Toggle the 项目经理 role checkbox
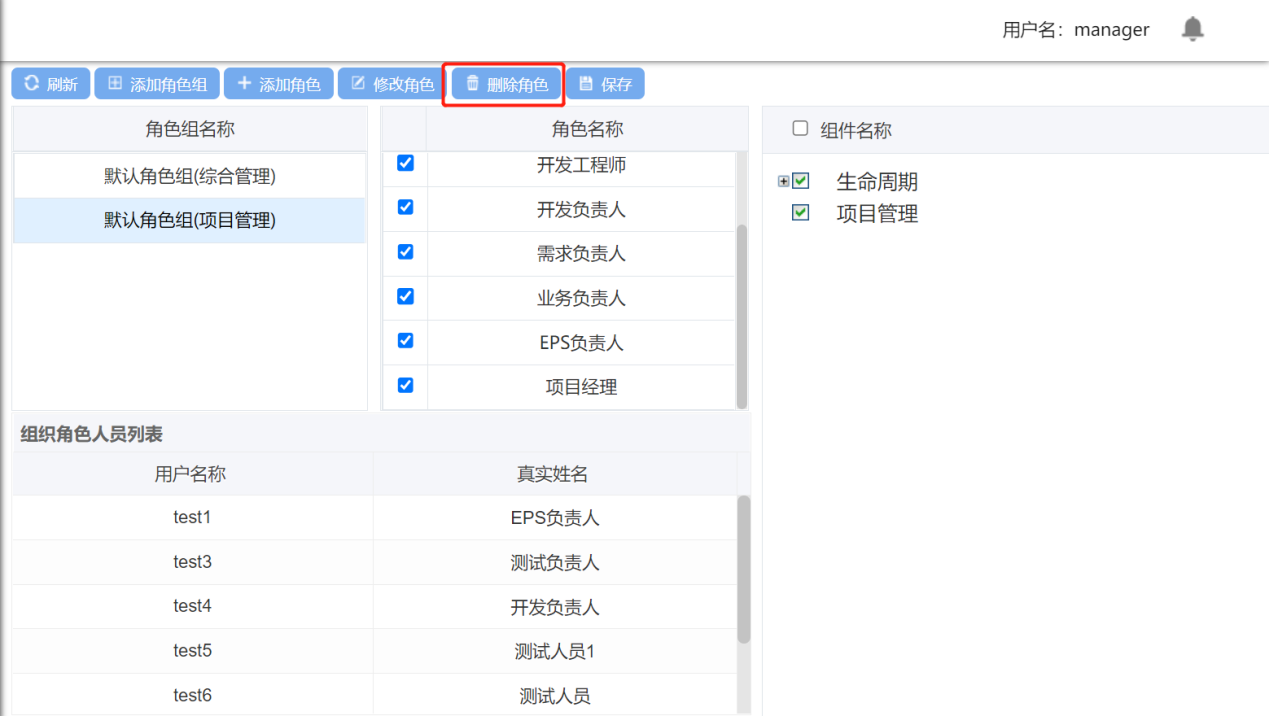This screenshot has width=1269, height=716. pyautogui.click(x=405, y=385)
